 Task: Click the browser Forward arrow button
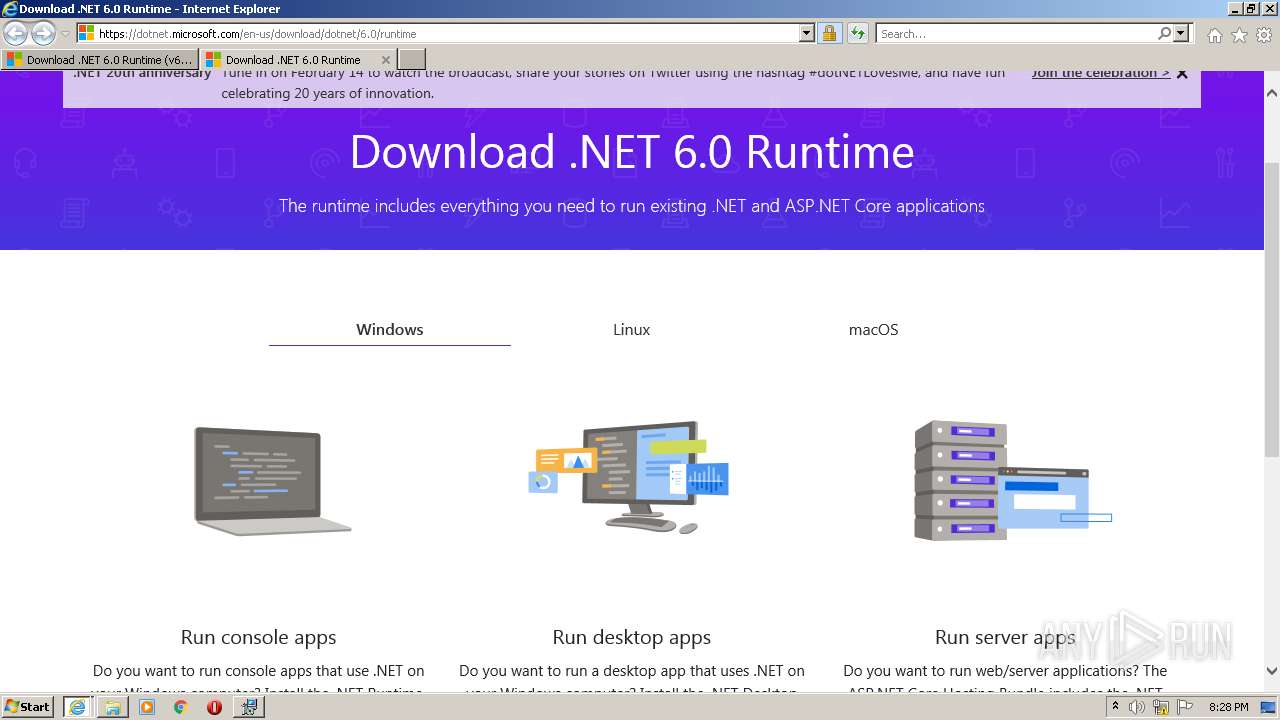tap(43, 34)
